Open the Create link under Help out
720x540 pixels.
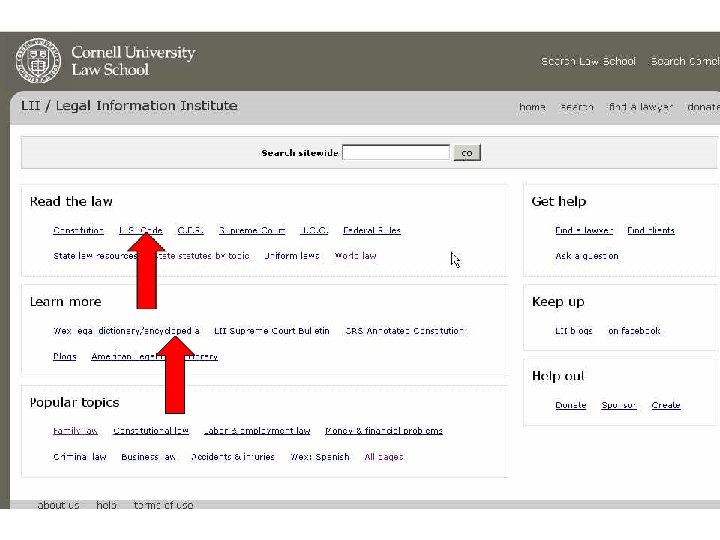click(x=666, y=405)
